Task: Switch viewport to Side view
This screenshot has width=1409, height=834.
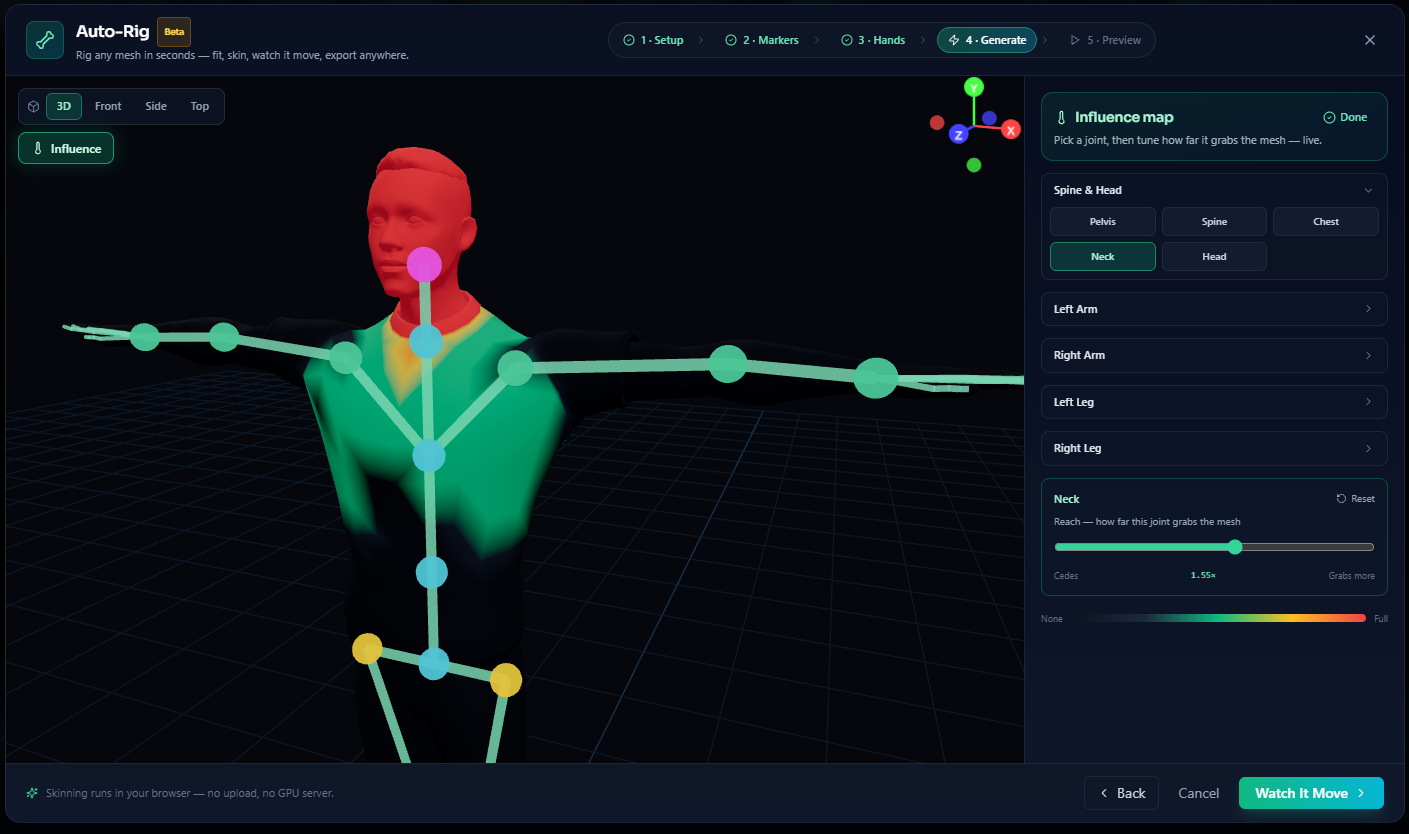Action: click(156, 106)
